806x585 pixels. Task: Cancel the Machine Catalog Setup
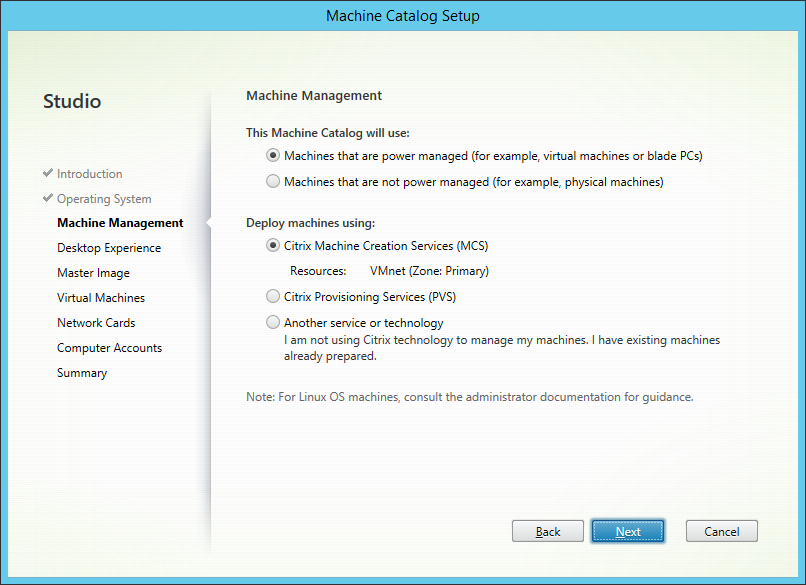pyautogui.click(x=722, y=531)
